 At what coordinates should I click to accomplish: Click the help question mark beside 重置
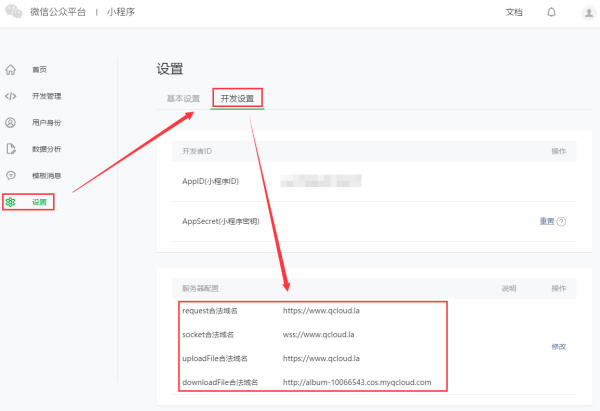pos(561,222)
